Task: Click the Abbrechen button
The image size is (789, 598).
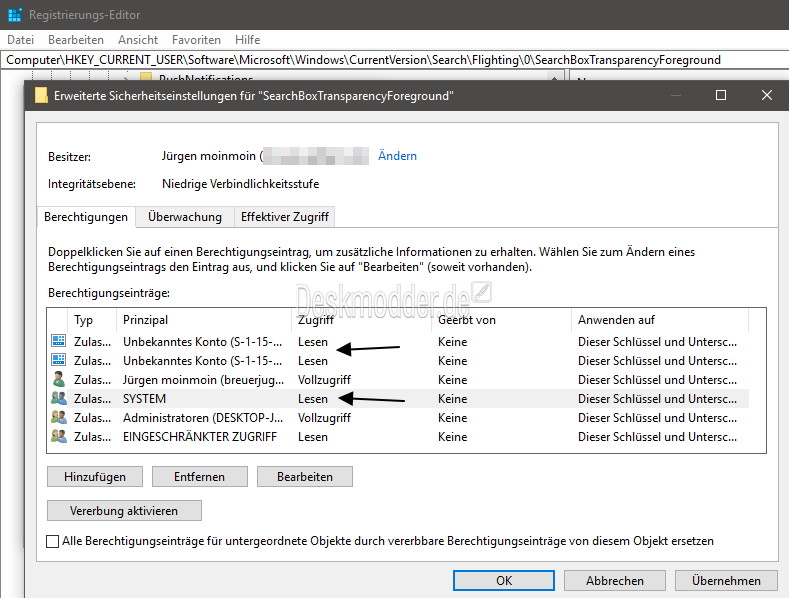Action: tap(615, 580)
